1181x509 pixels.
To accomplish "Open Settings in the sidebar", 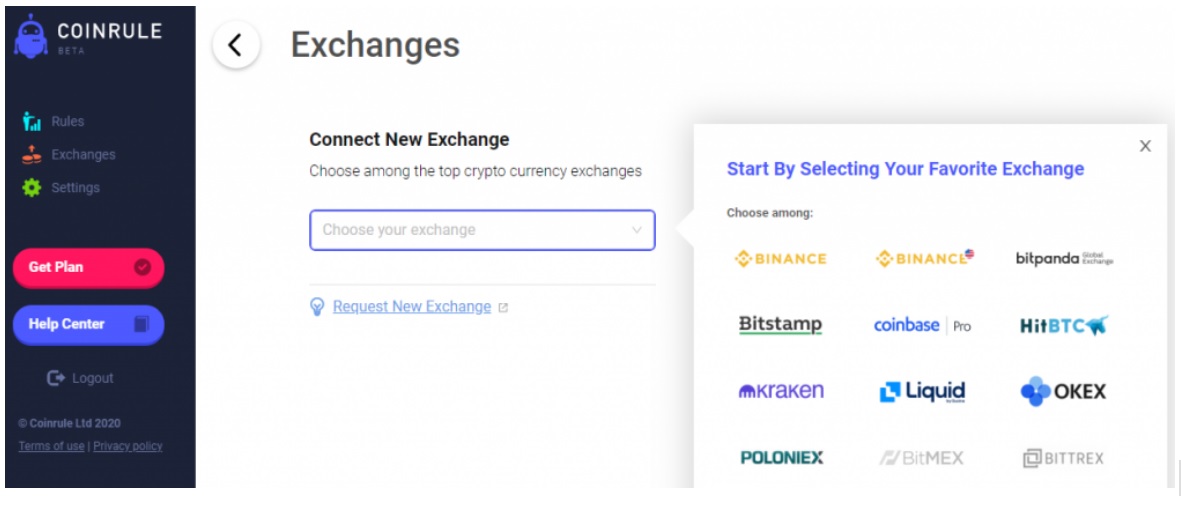I will pos(75,188).
